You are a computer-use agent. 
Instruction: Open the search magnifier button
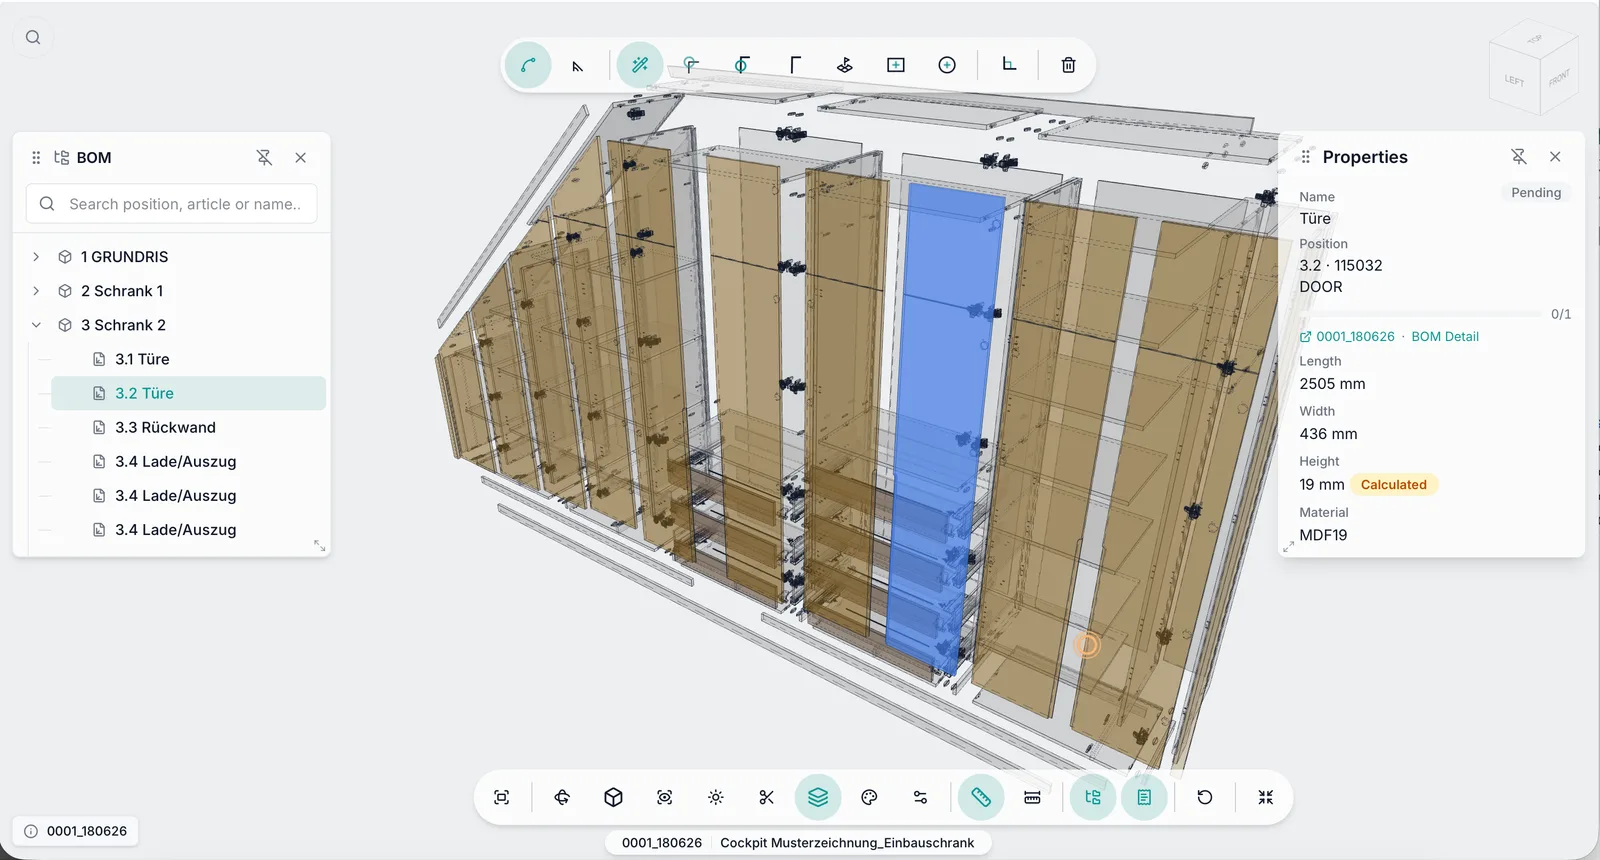pos(33,37)
